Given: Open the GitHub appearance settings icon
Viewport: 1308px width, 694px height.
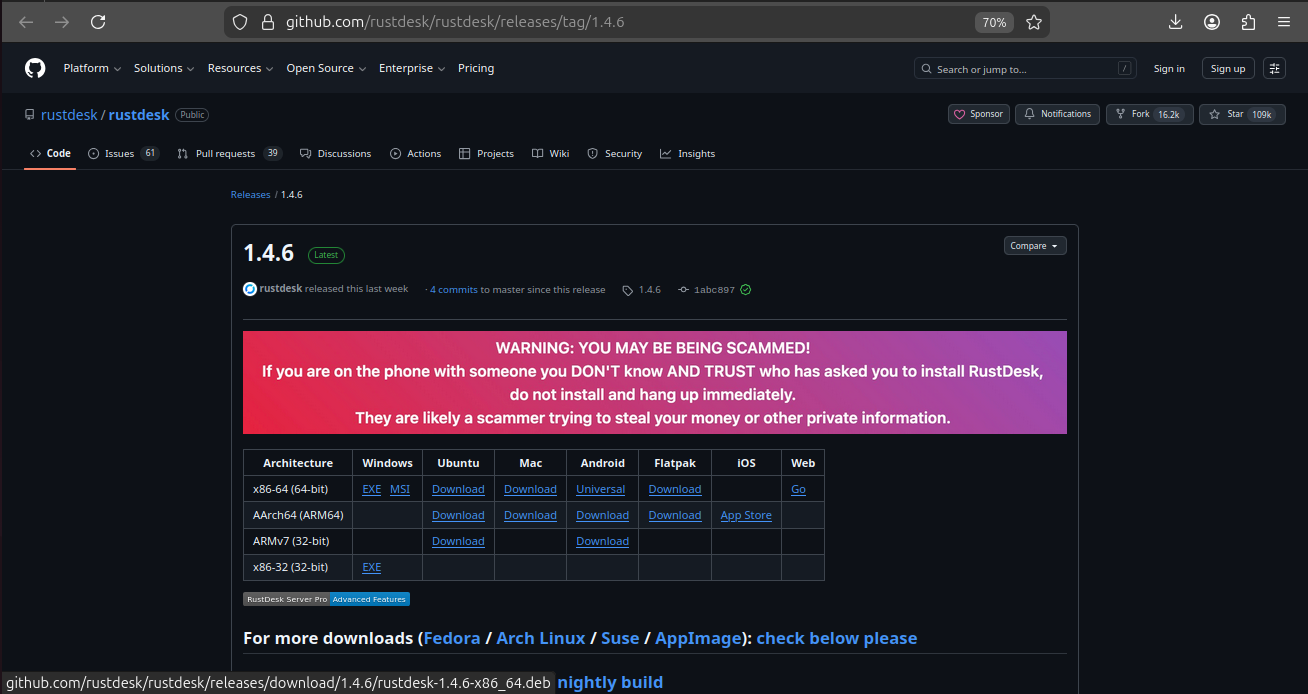Looking at the screenshot, I should (x=1274, y=68).
